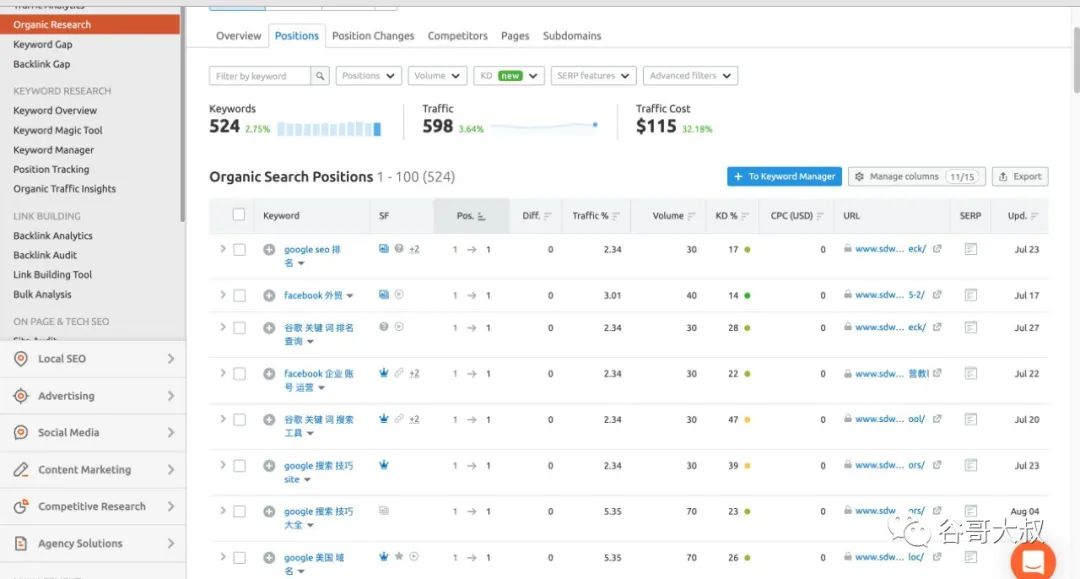Screen dimensions: 1080x579
Task: Click the Keywords trend bar chart
Action: click(329, 129)
